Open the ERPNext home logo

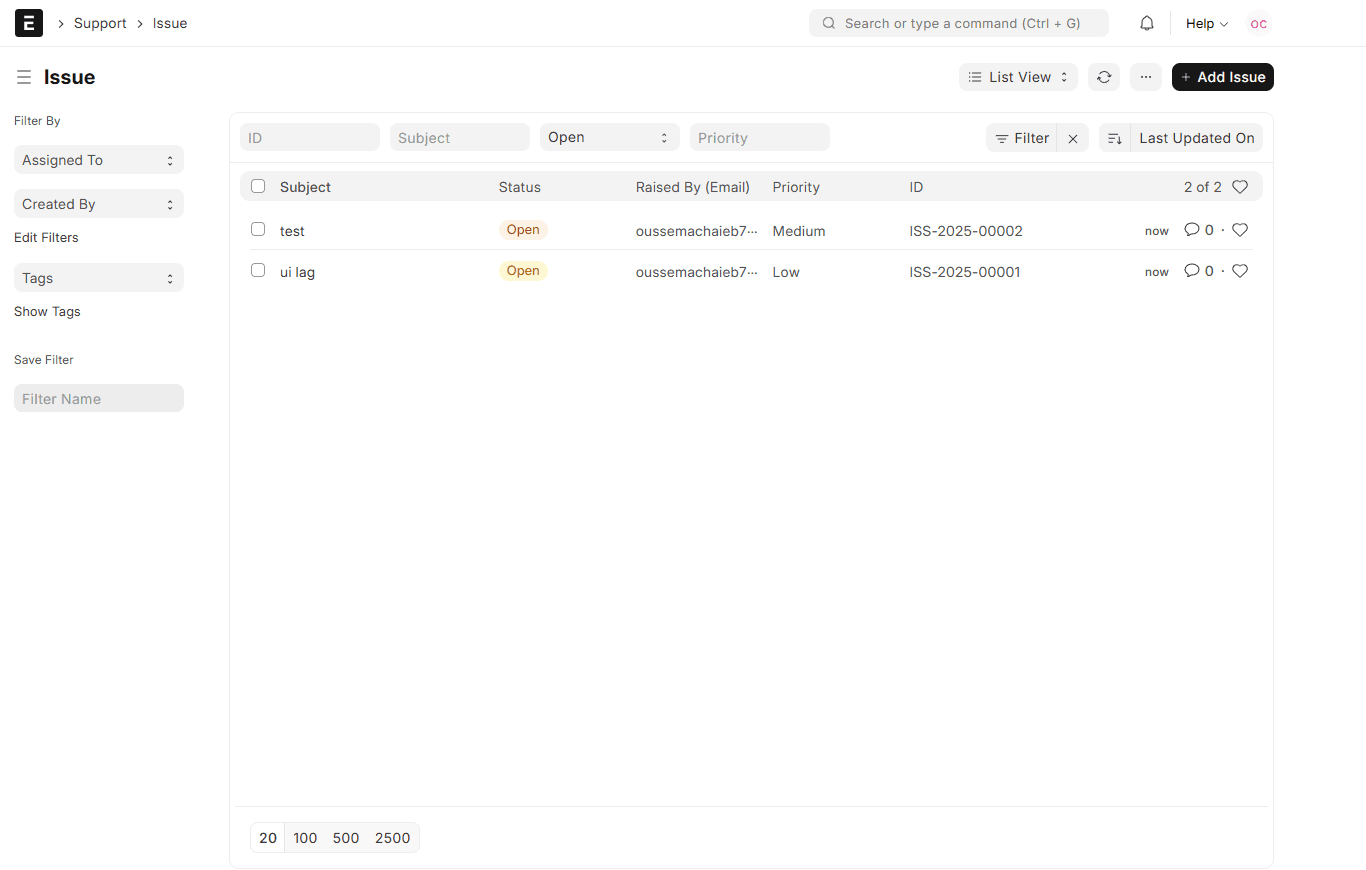[x=29, y=23]
